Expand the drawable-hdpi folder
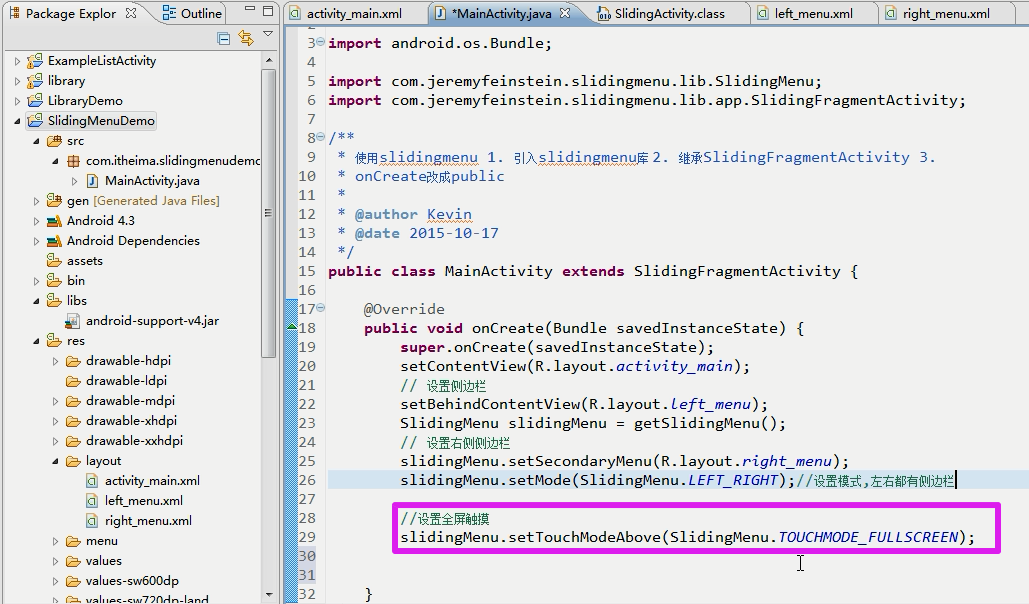The height and width of the screenshot is (604, 1029). (56, 361)
